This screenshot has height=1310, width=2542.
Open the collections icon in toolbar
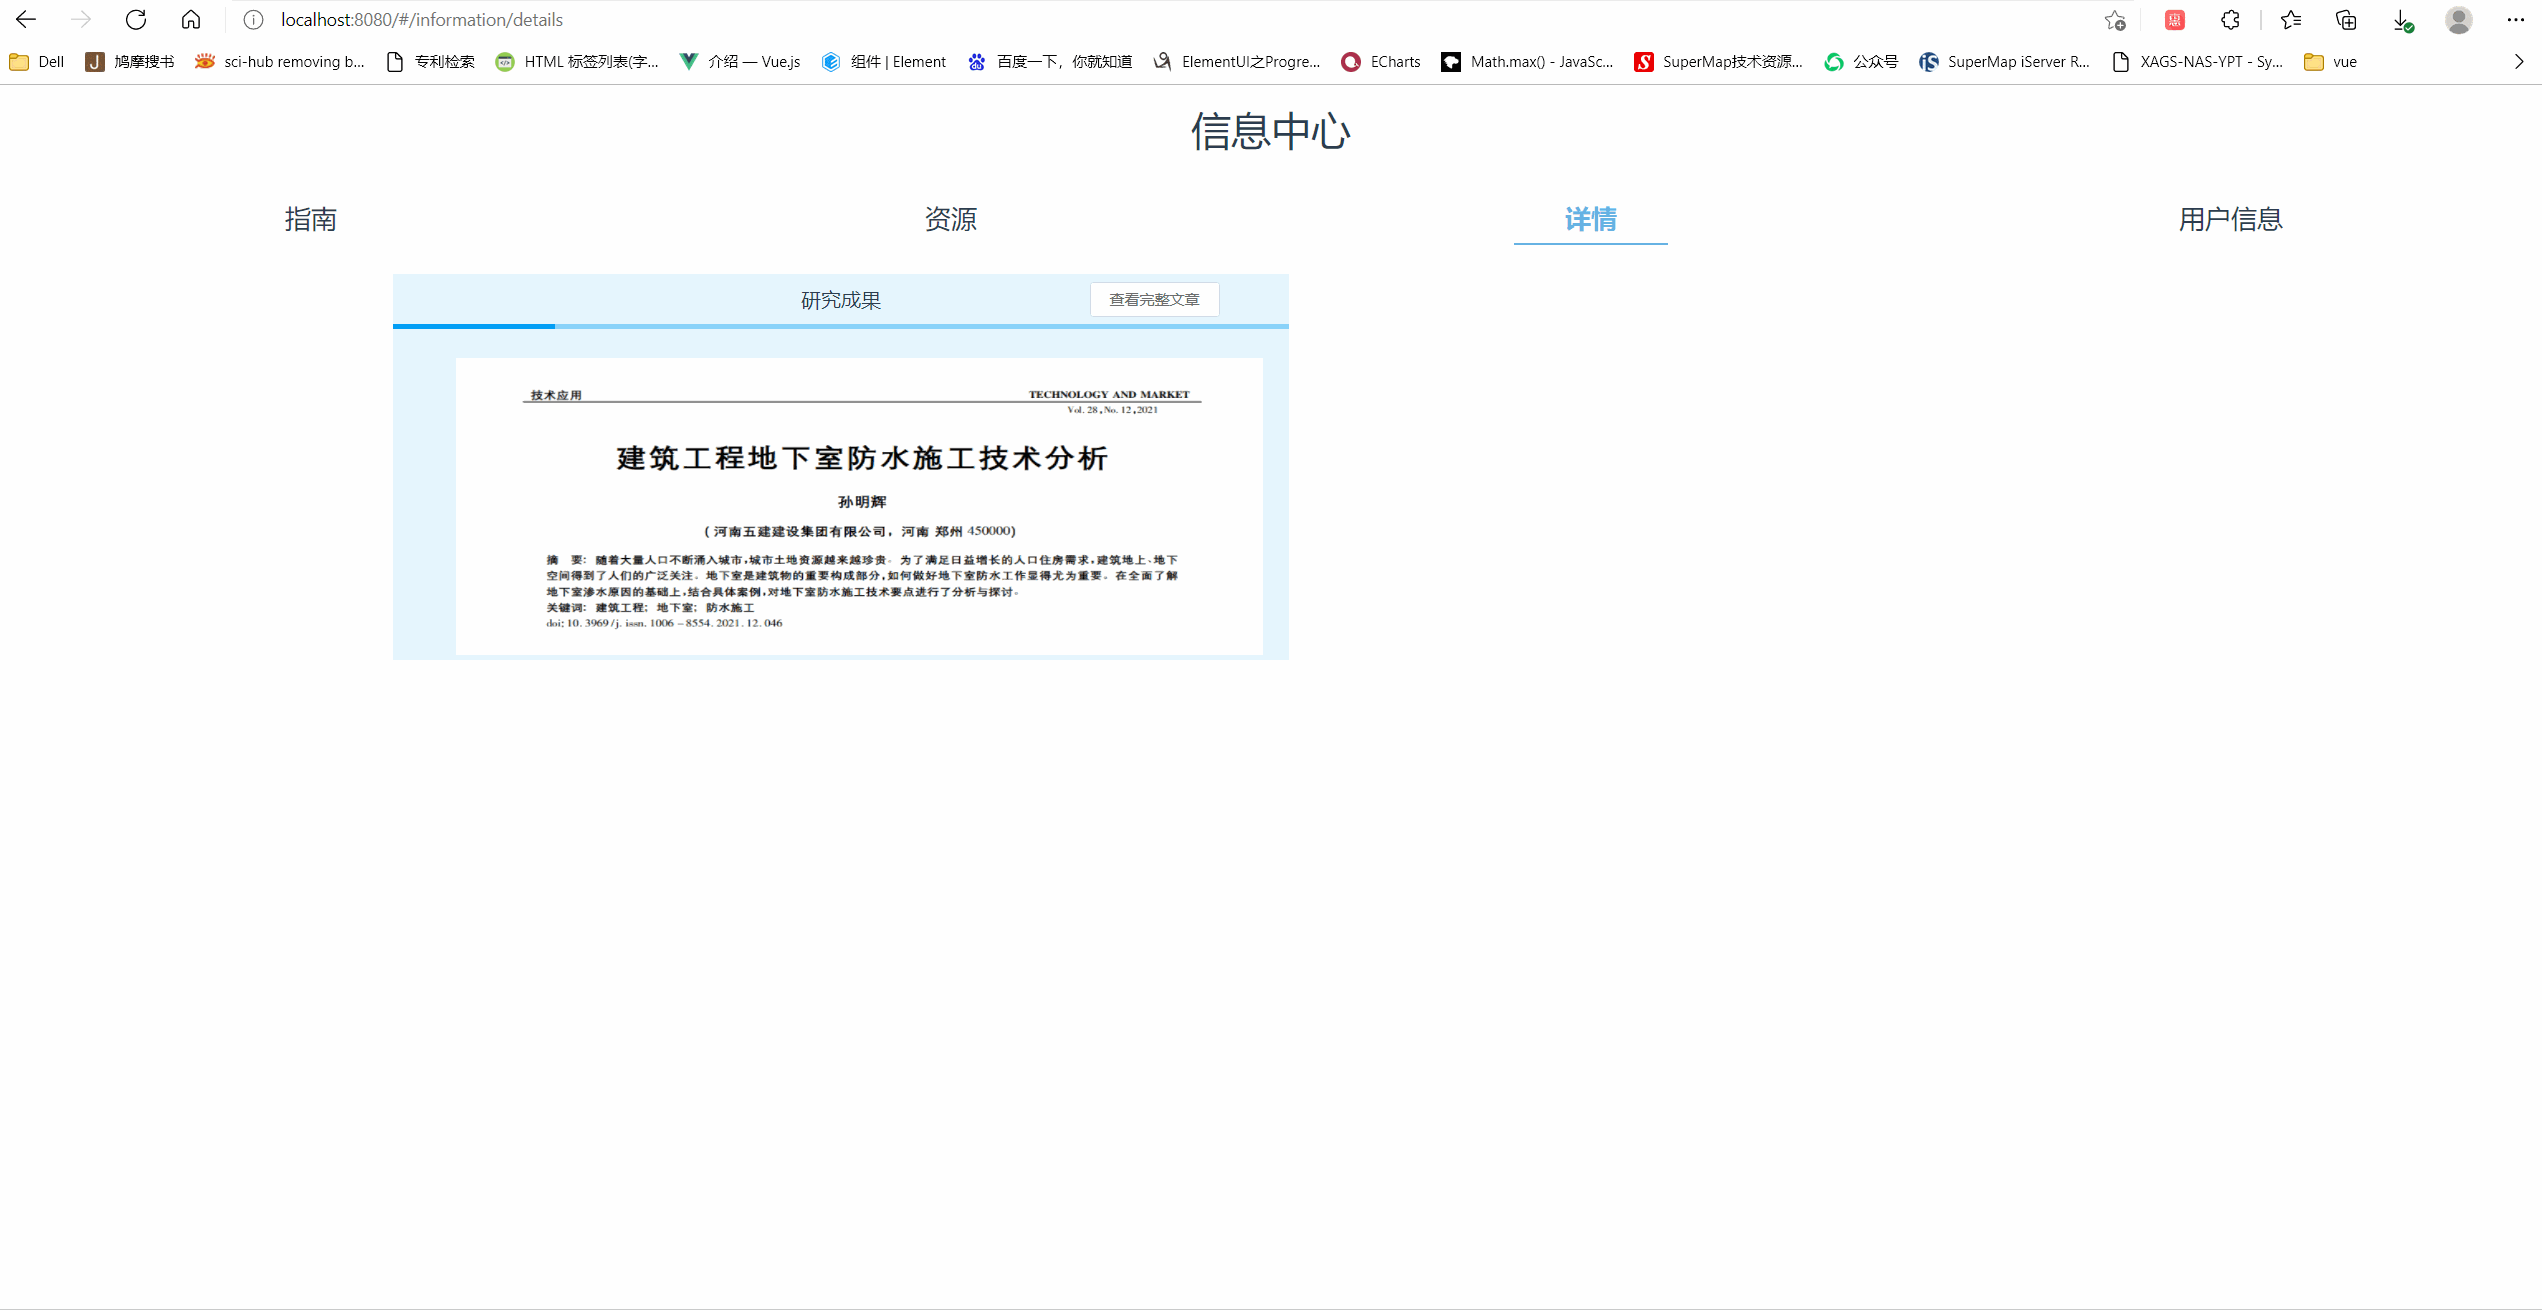point(2346,20)
